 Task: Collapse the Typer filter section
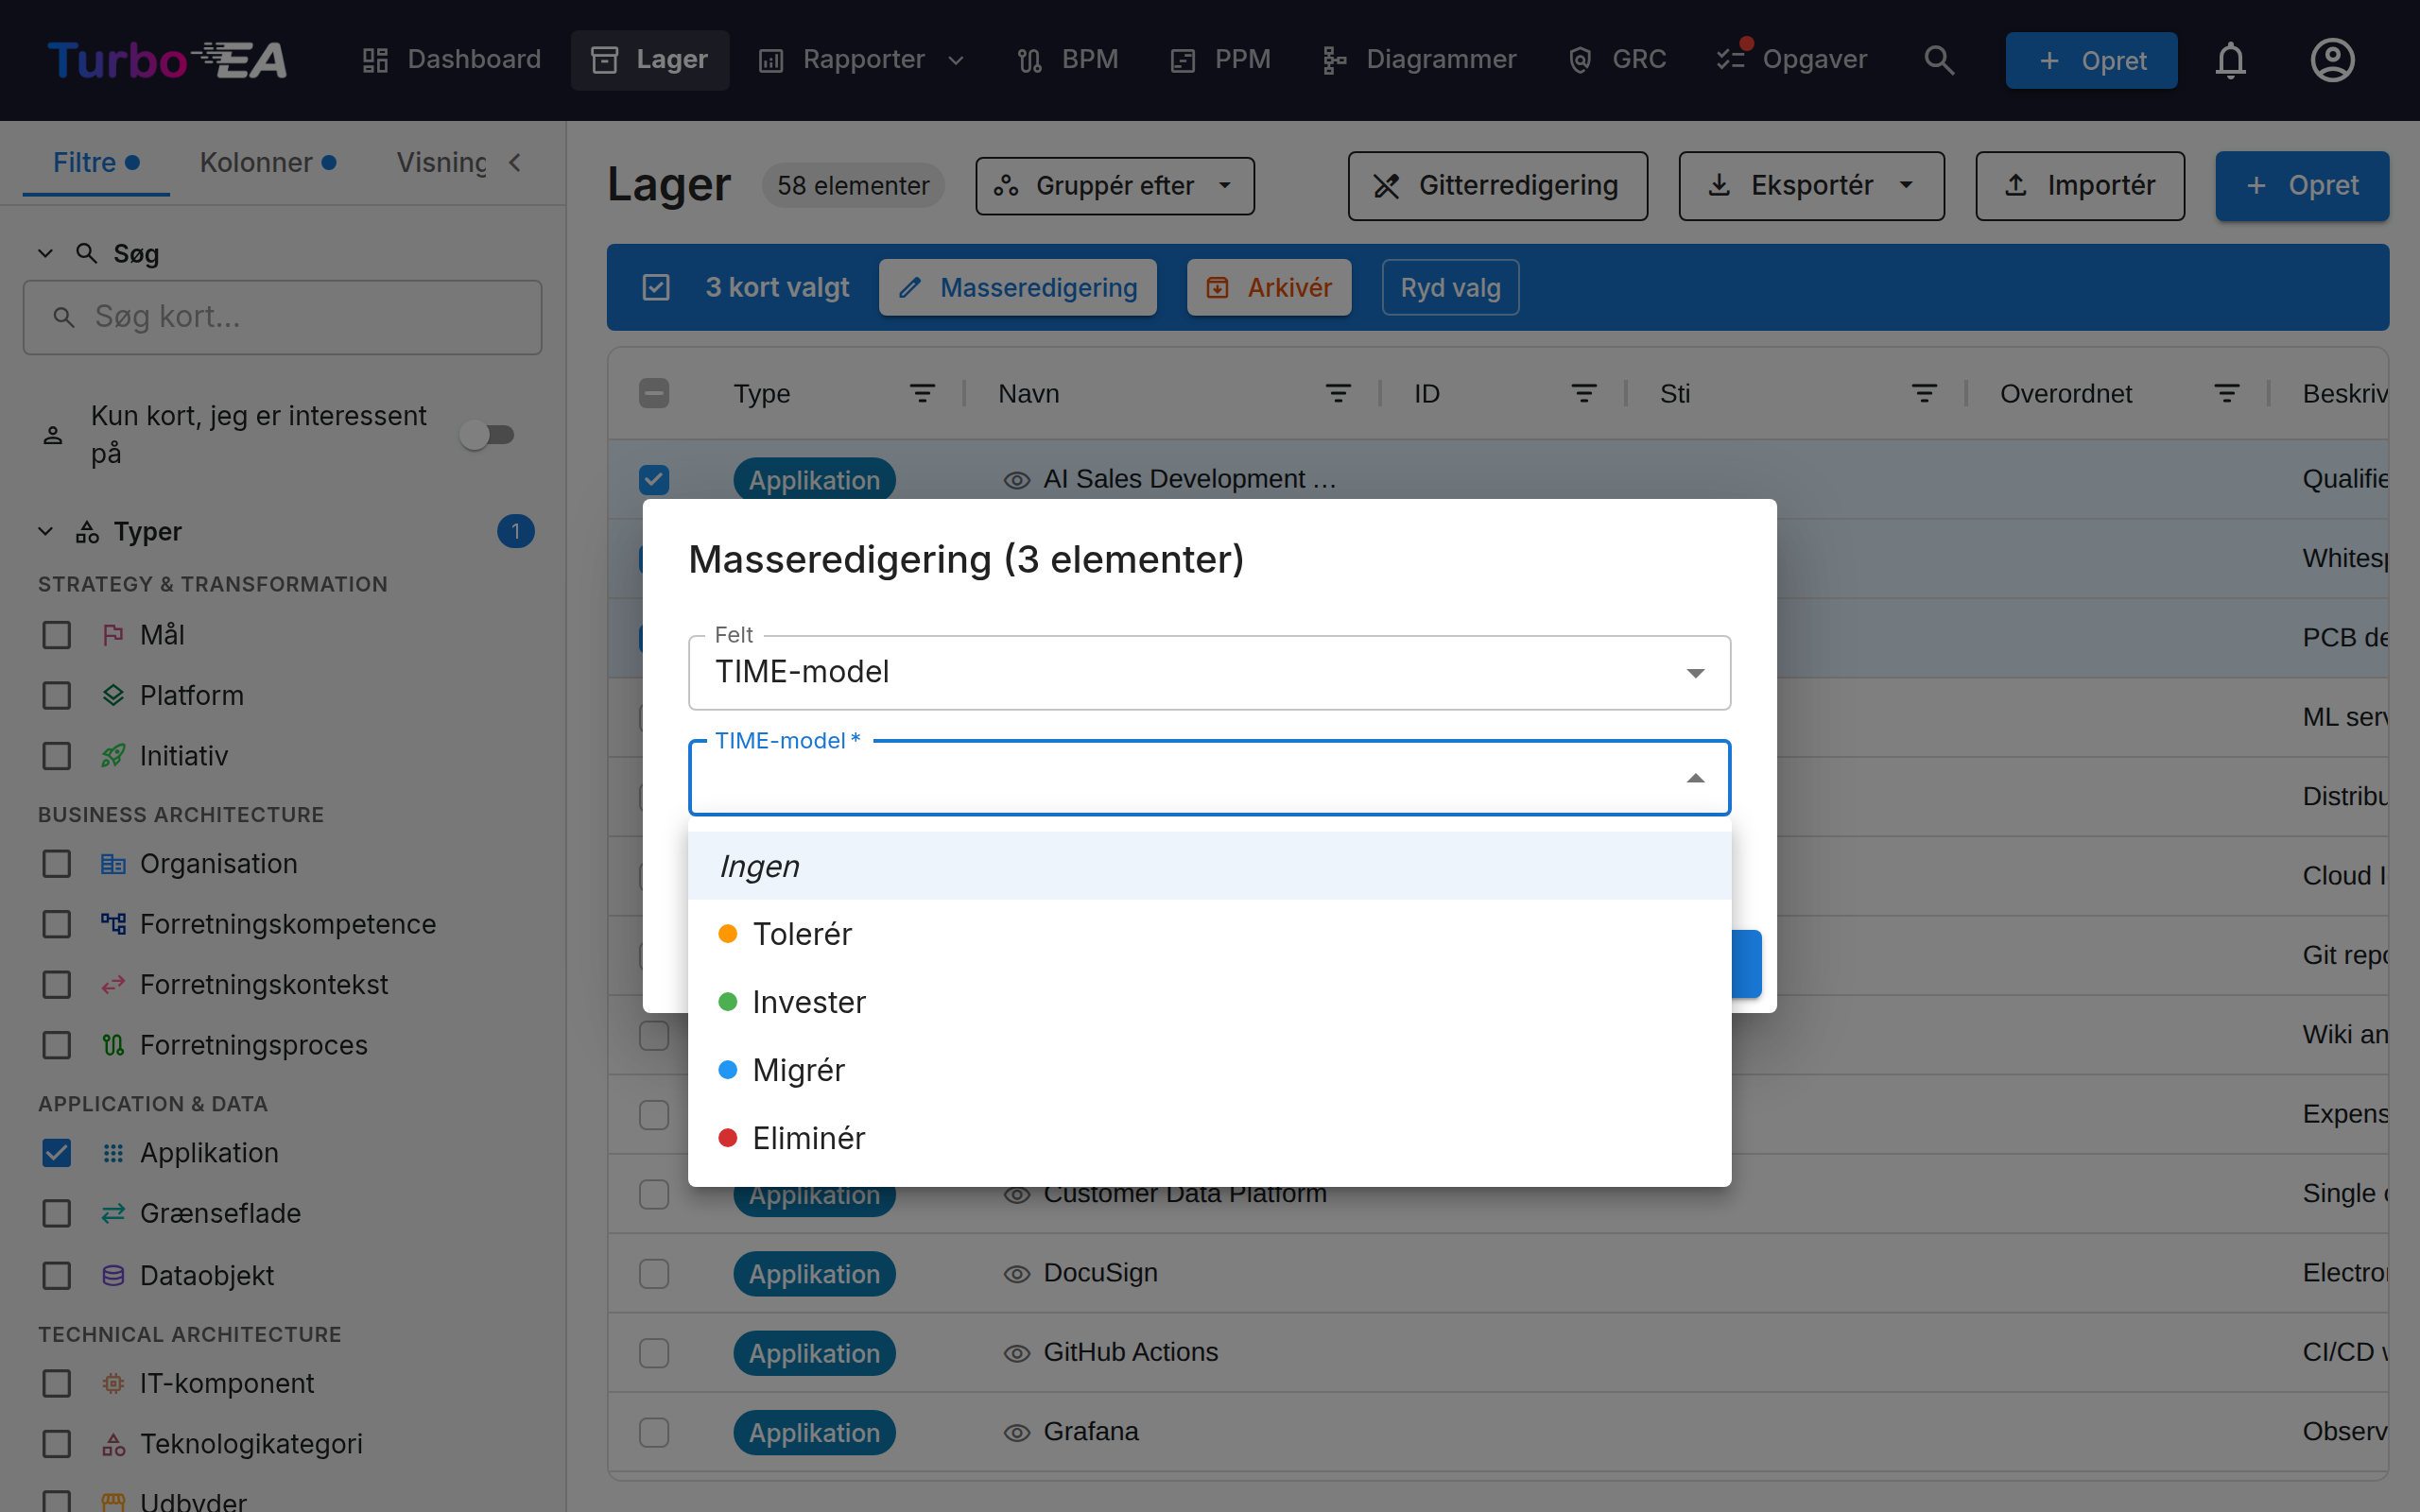point(45,531)
